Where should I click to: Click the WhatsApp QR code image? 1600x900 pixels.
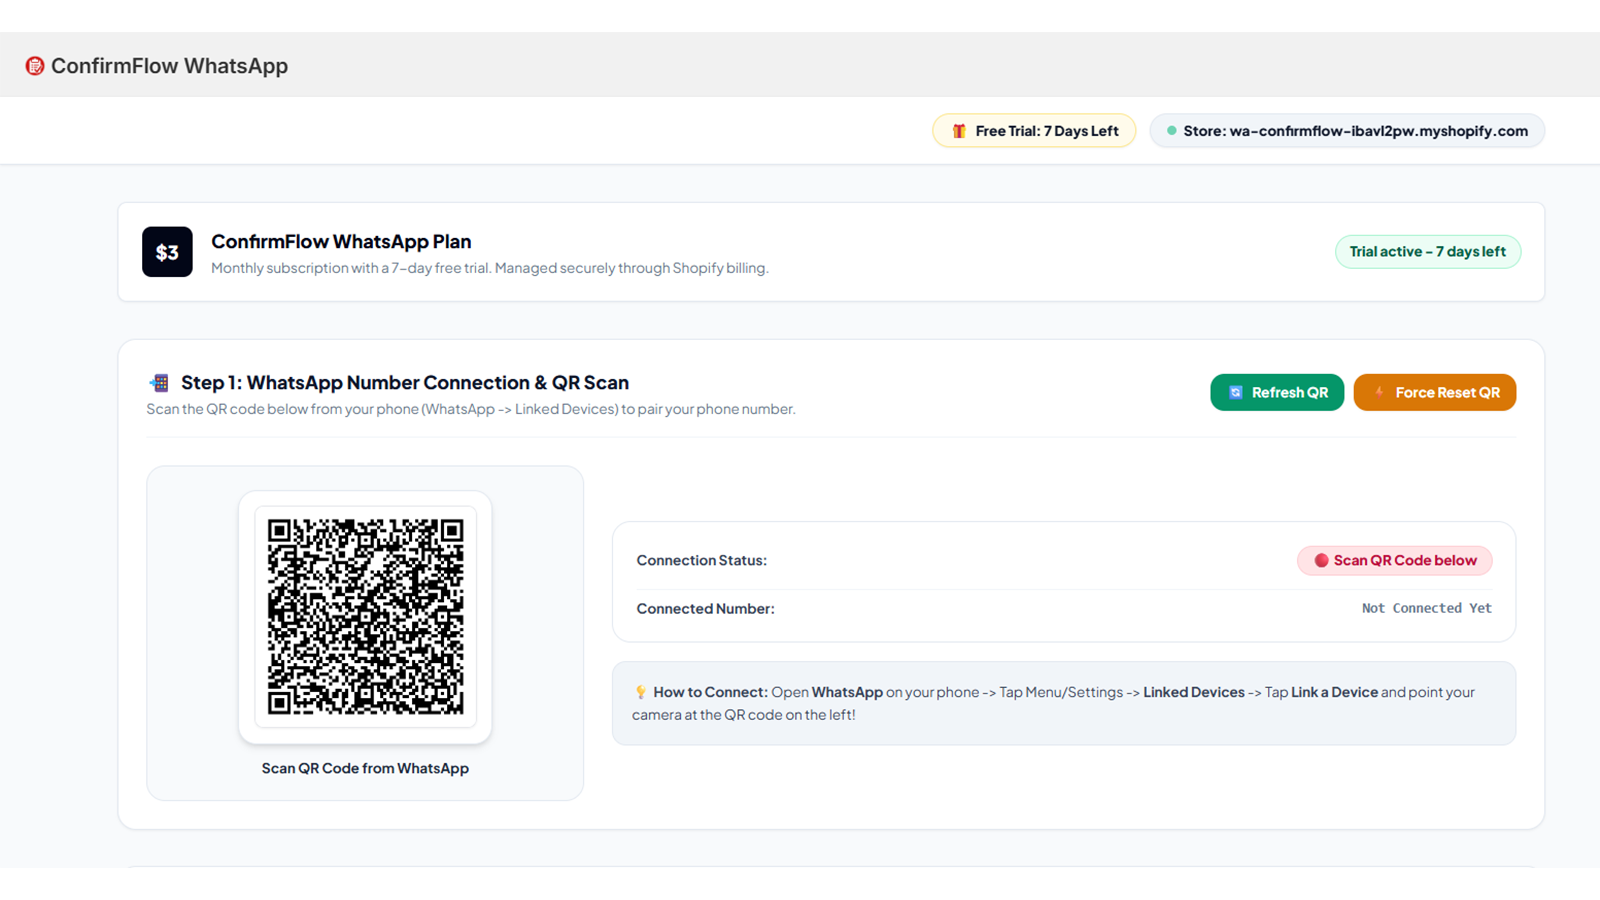[x=366, y=617]
